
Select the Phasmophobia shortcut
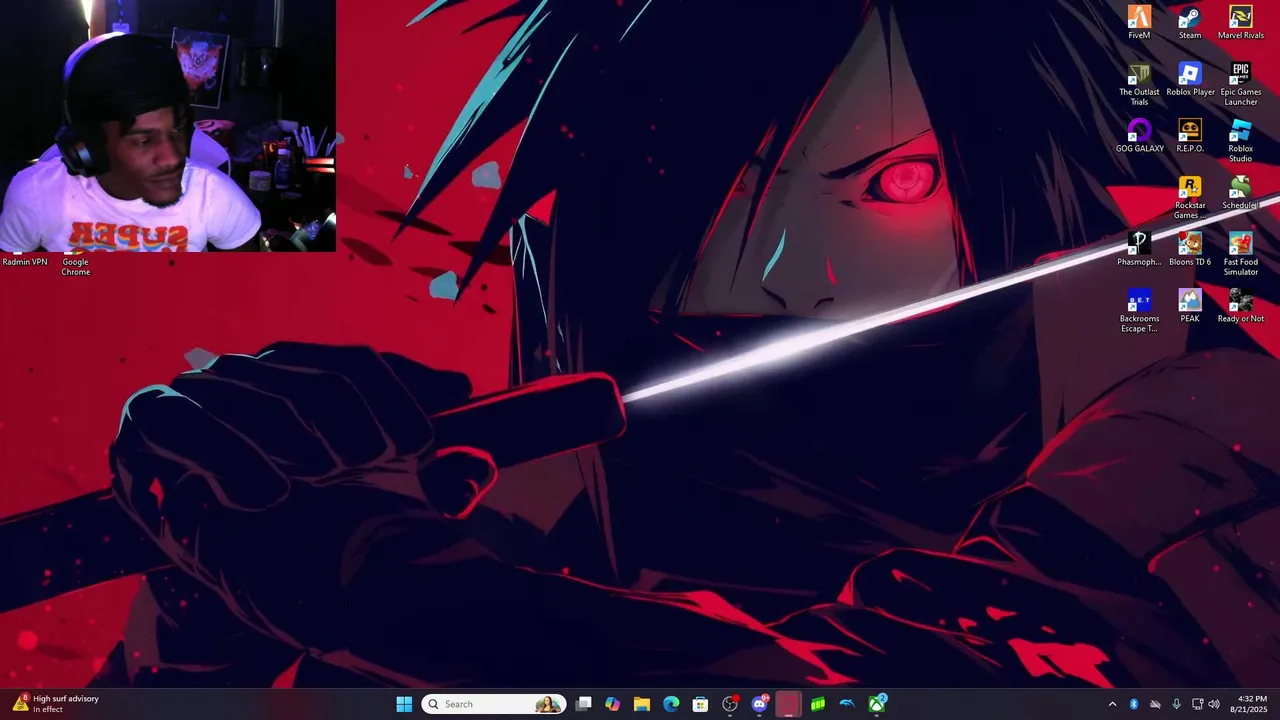(1139, 250)
